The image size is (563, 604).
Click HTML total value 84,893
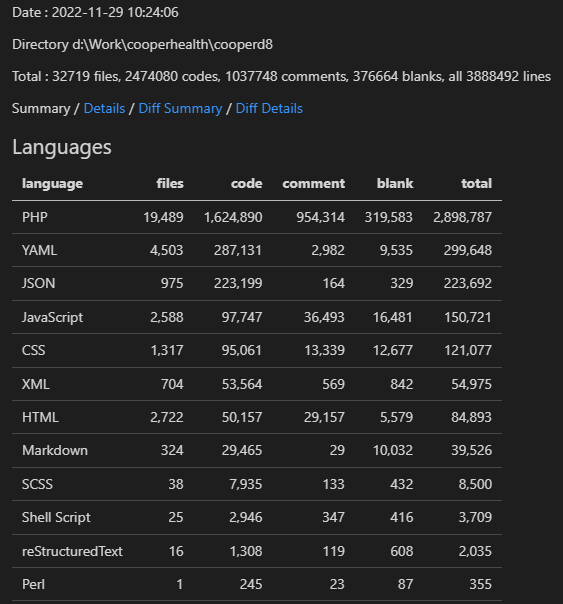pyautogui.click(x=472, y=418)
